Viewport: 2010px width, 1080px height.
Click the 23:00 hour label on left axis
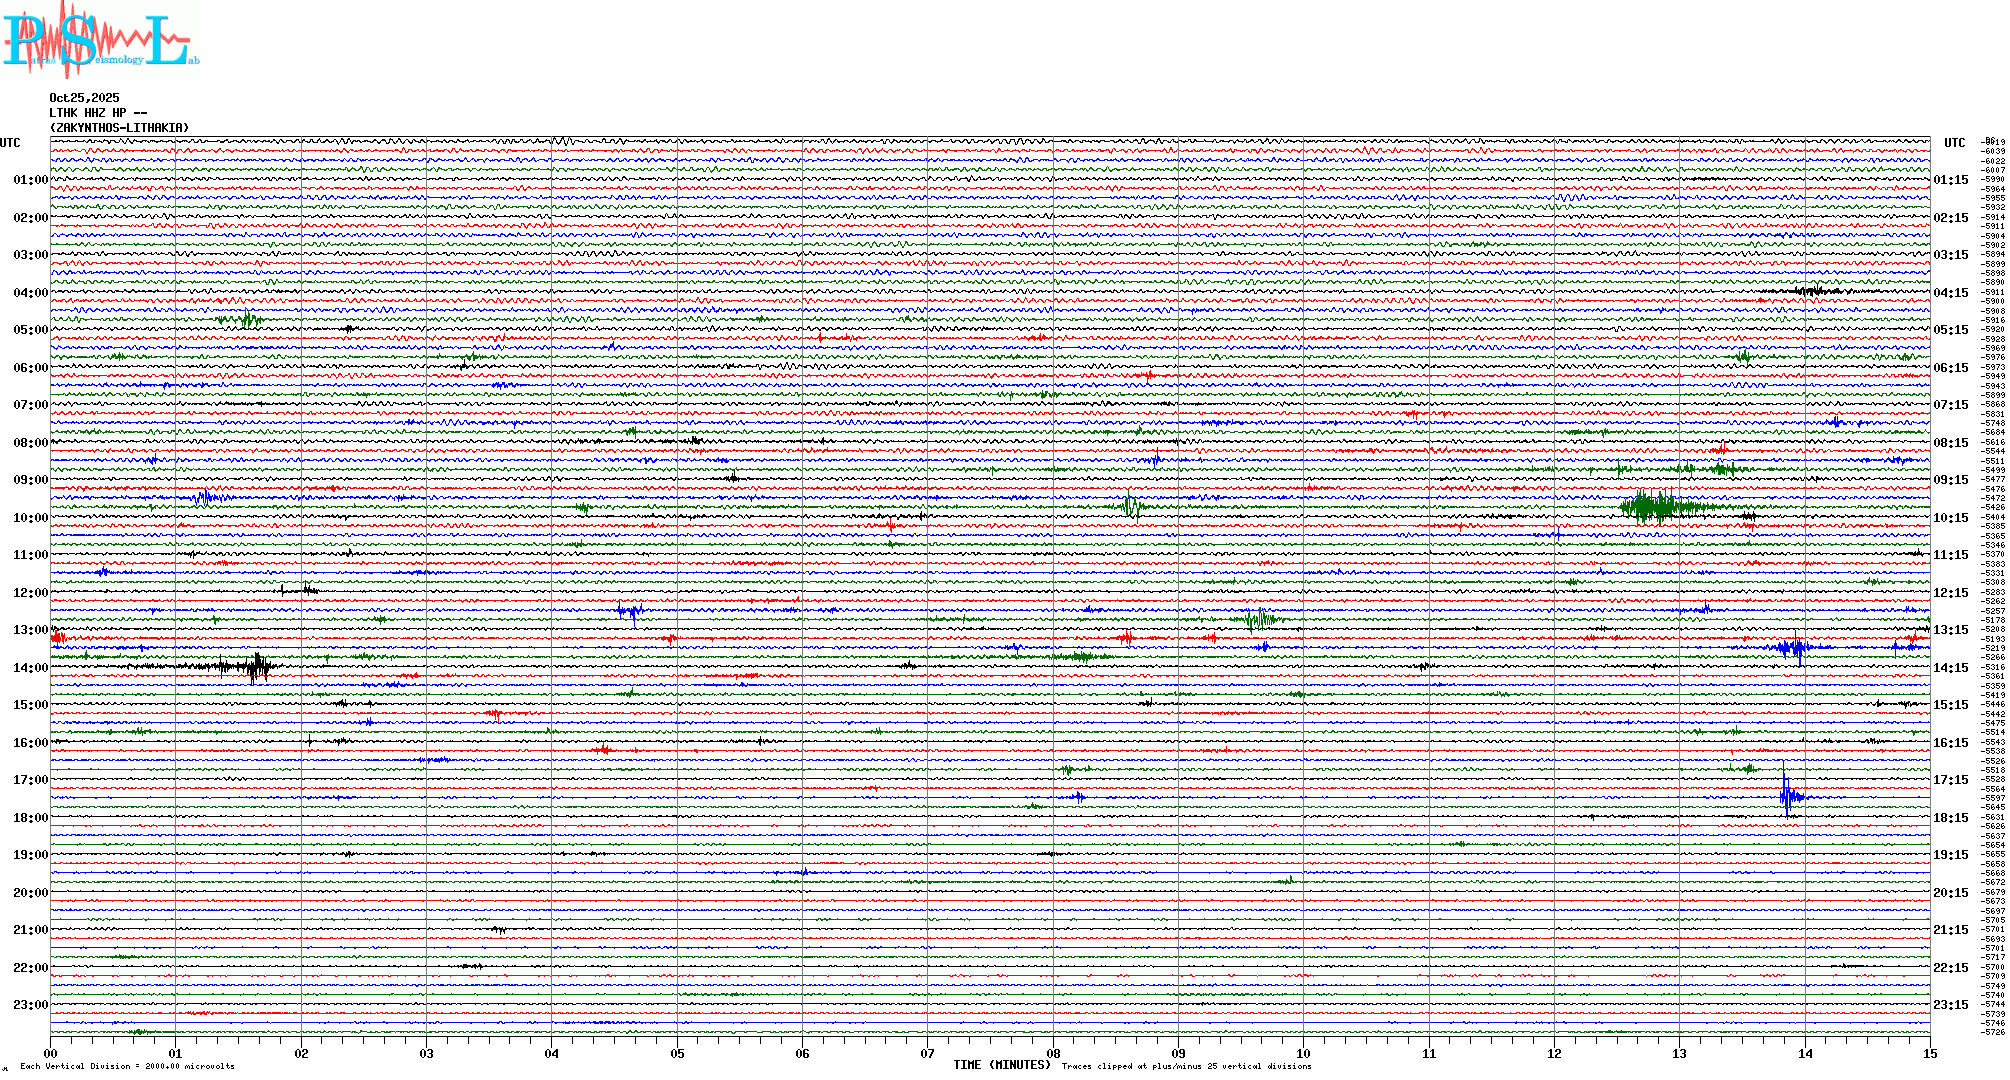(x=30, y=1005)
